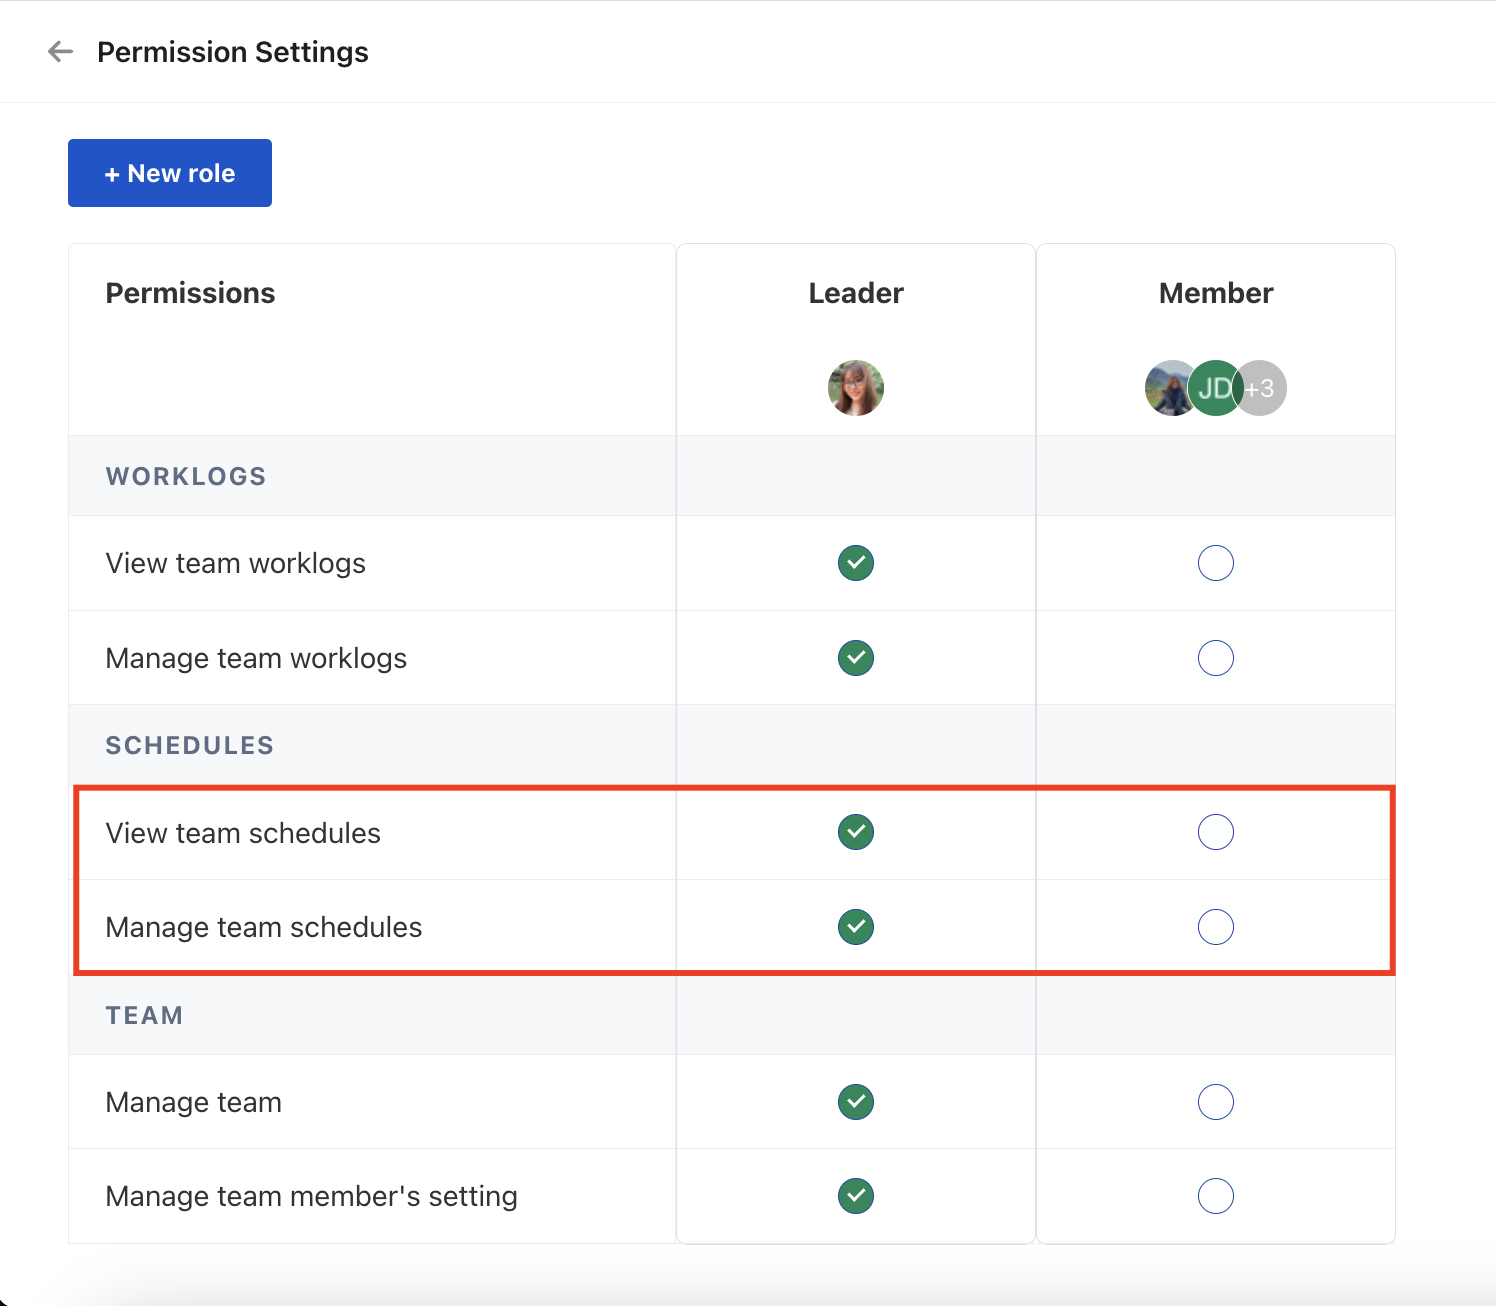
Task: Click the back arrow beside Permission Settings
Action: point(61,52)
